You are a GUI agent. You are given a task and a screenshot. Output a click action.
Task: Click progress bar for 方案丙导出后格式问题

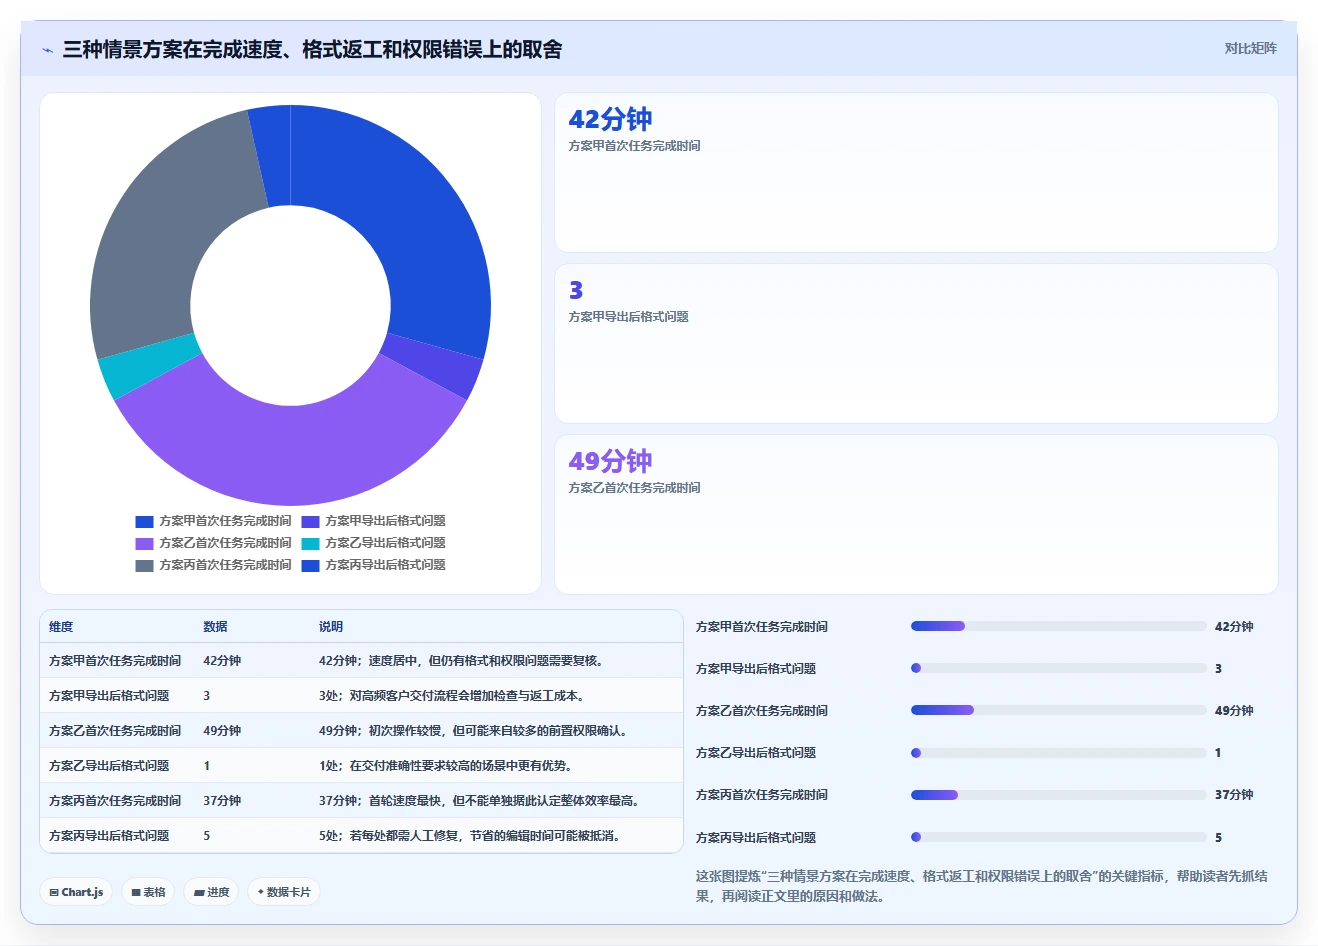pos(1058,837)
